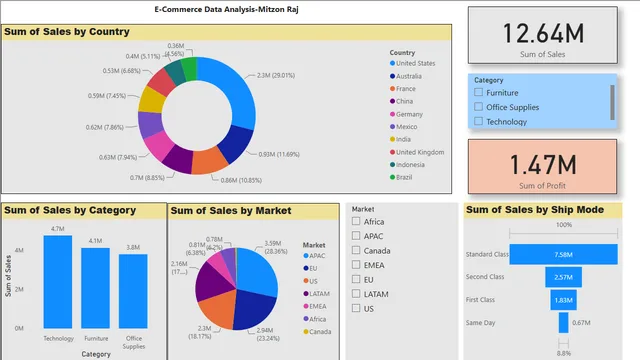Click the '0.4M (5.11%)' donut label
The width and height of the screenshot is (640, 360).
(x=143, y=56)
